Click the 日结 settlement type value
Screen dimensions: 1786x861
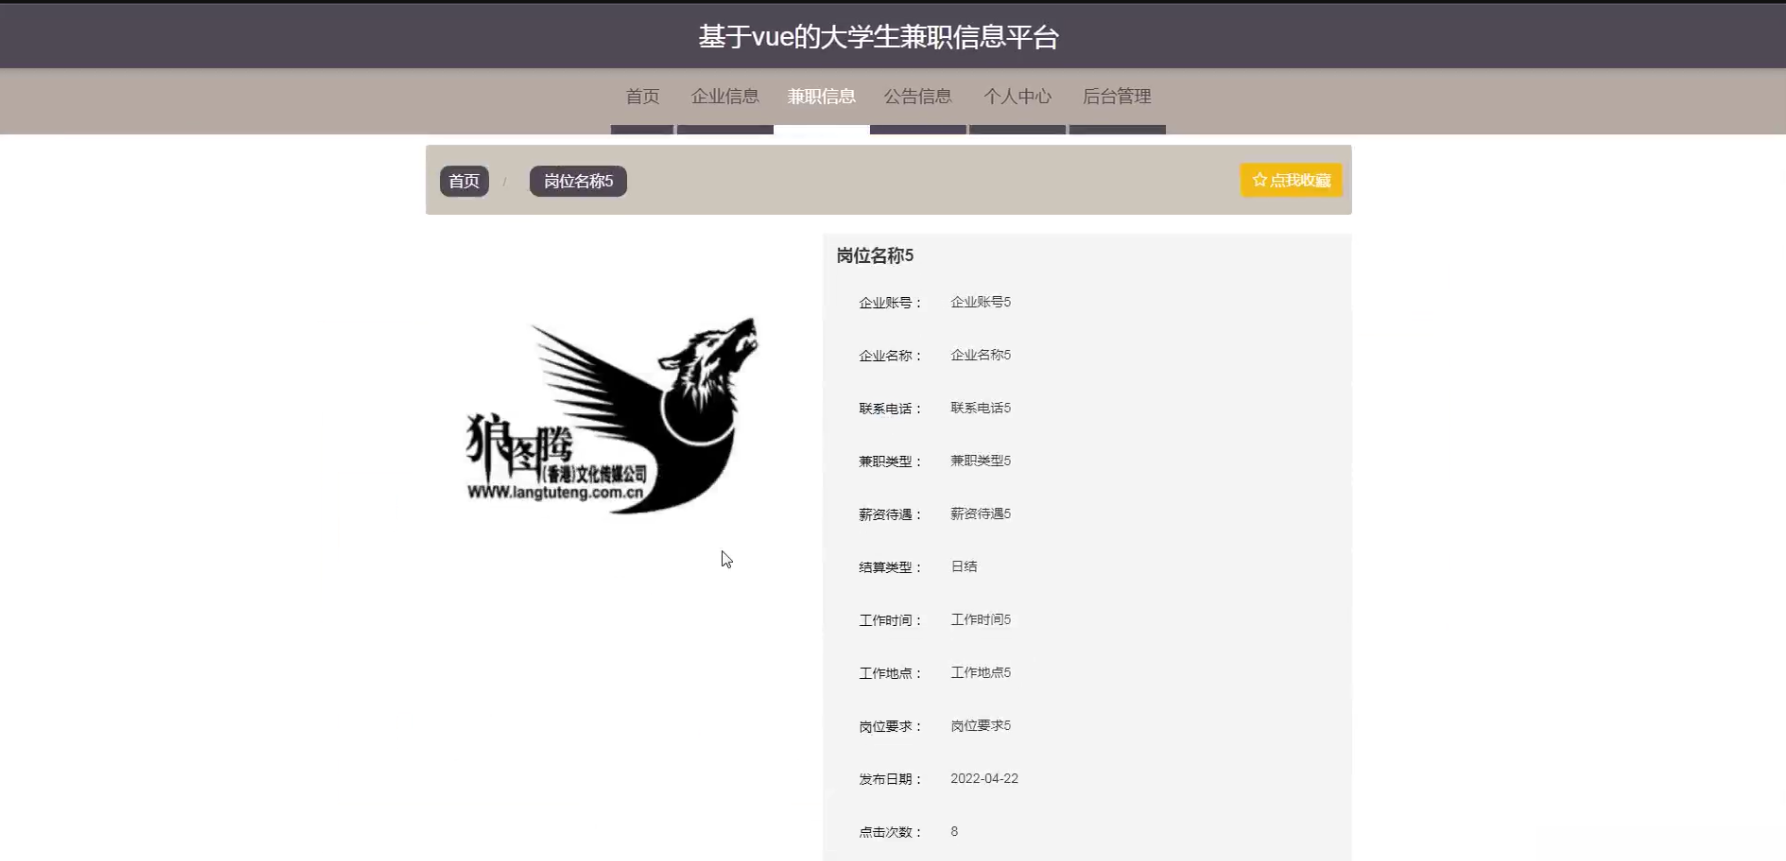[x=964, y=567]
